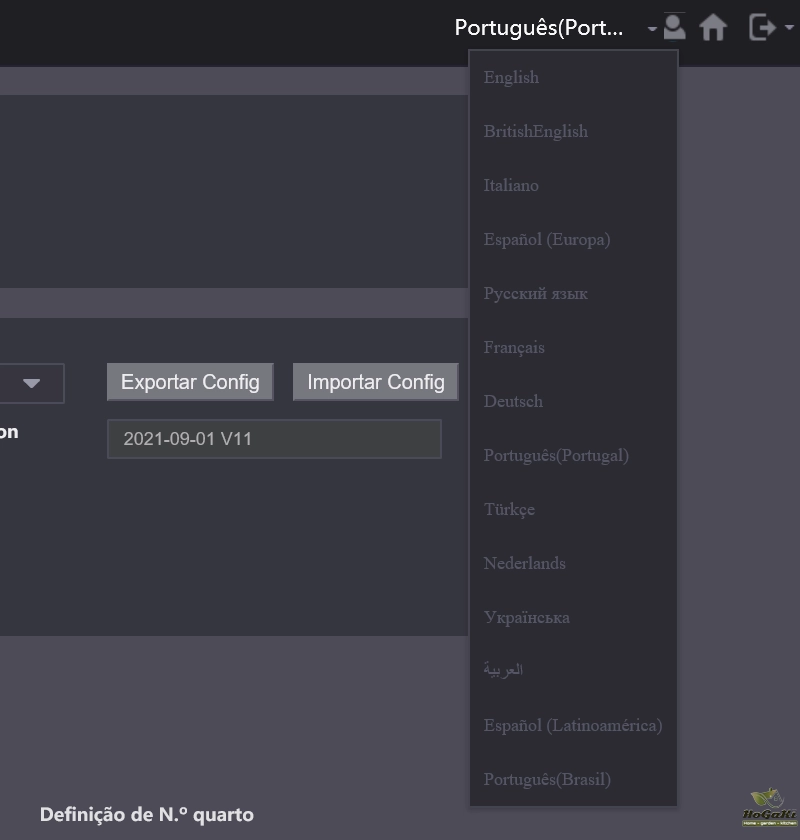Choose Español (Latinoamérica) option
The width and height of the screenshot is (800, 840).
pyautogui.click(x=573, y=726)
